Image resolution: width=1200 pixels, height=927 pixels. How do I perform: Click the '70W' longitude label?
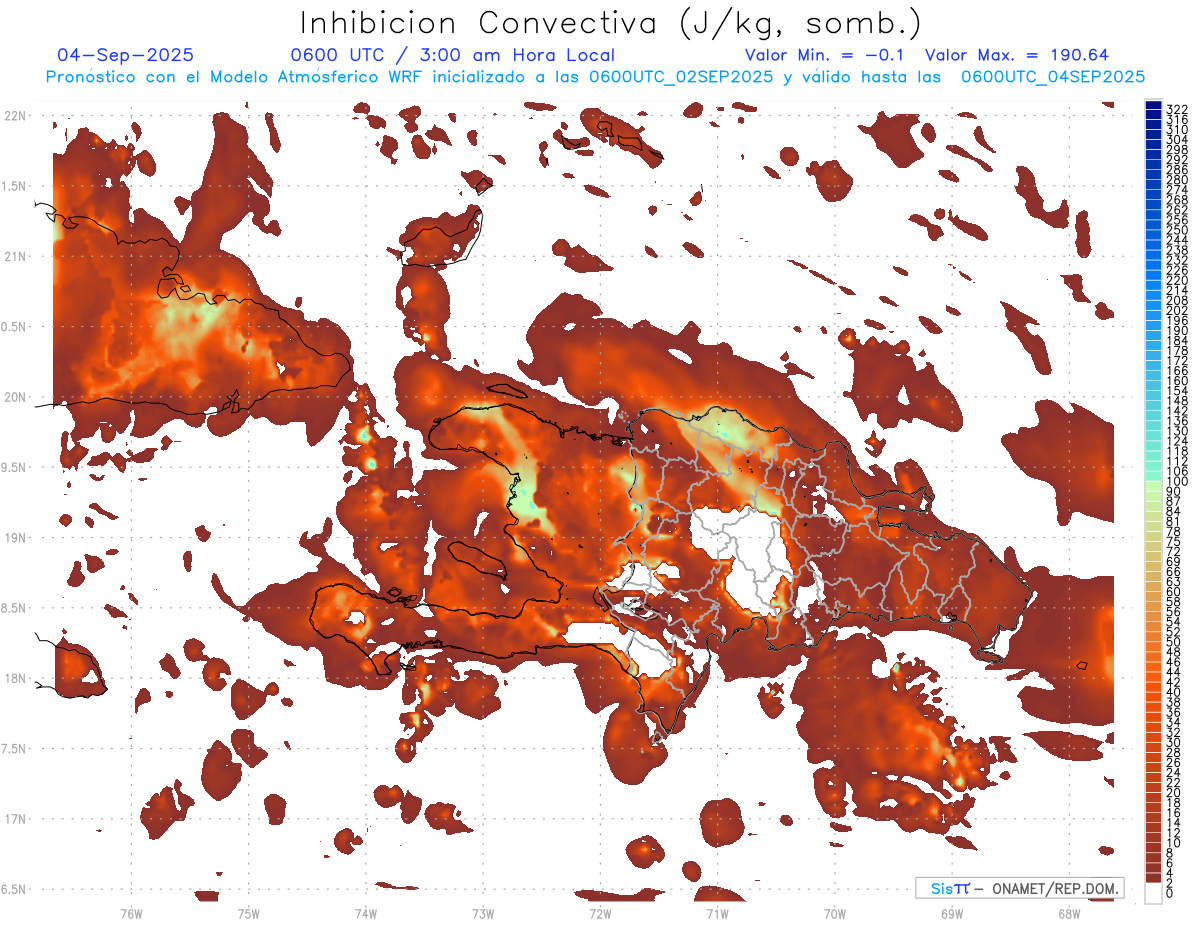tap(835, 914)
